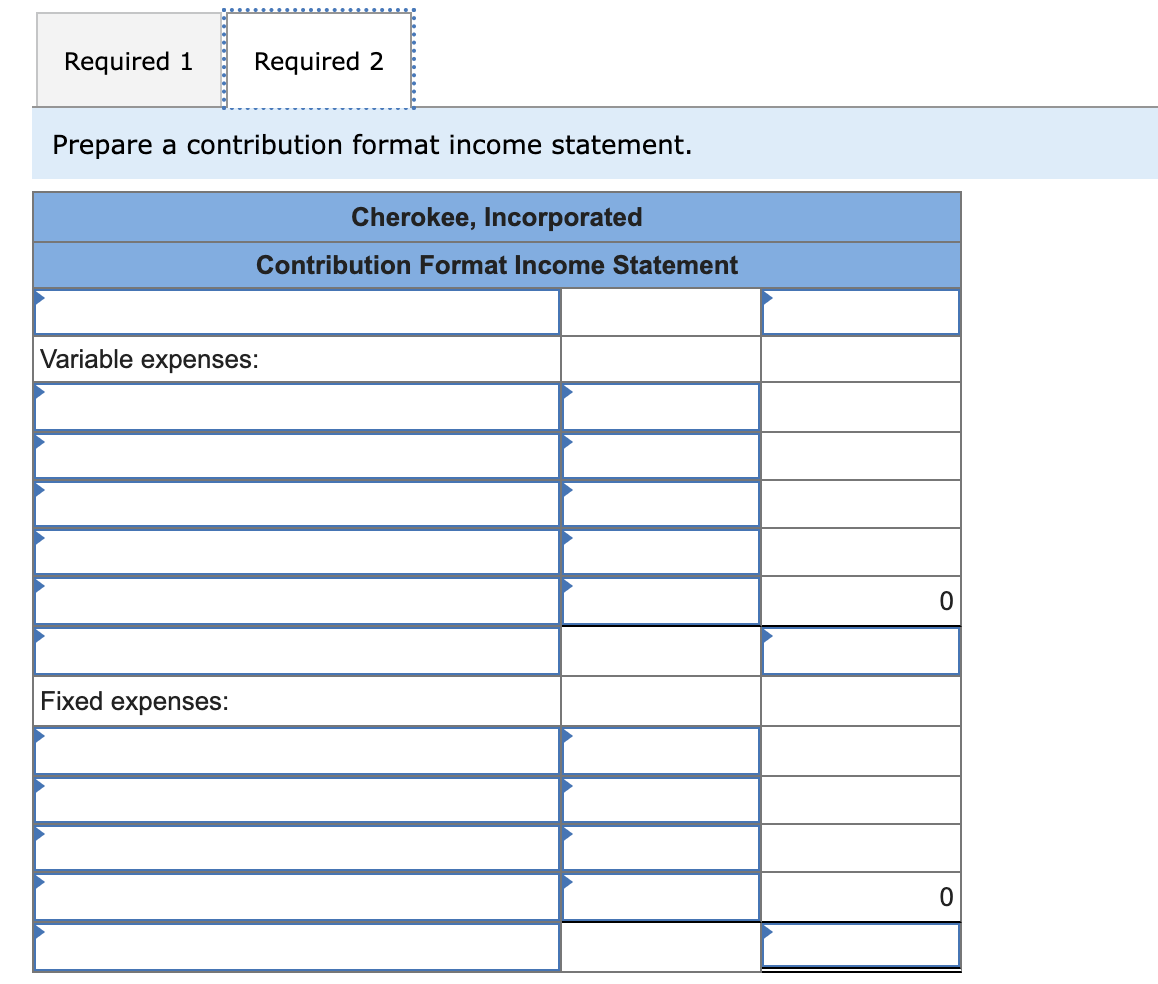Viewport: 1158px width, 984px height.
Task: Click the first variable expense amount field
Action: (661, 406)
